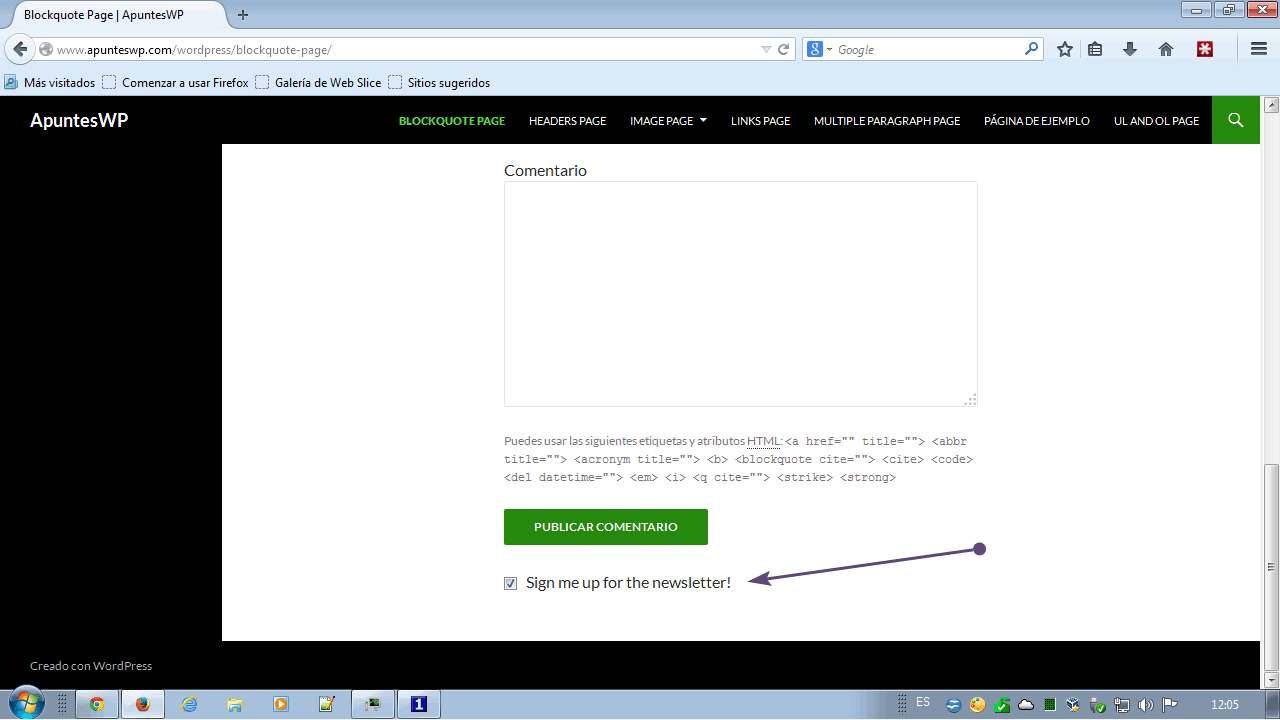Open the Firefox hamburger menu
1280x720 pixels.
pyautogui.click(x=1259, y=49)
